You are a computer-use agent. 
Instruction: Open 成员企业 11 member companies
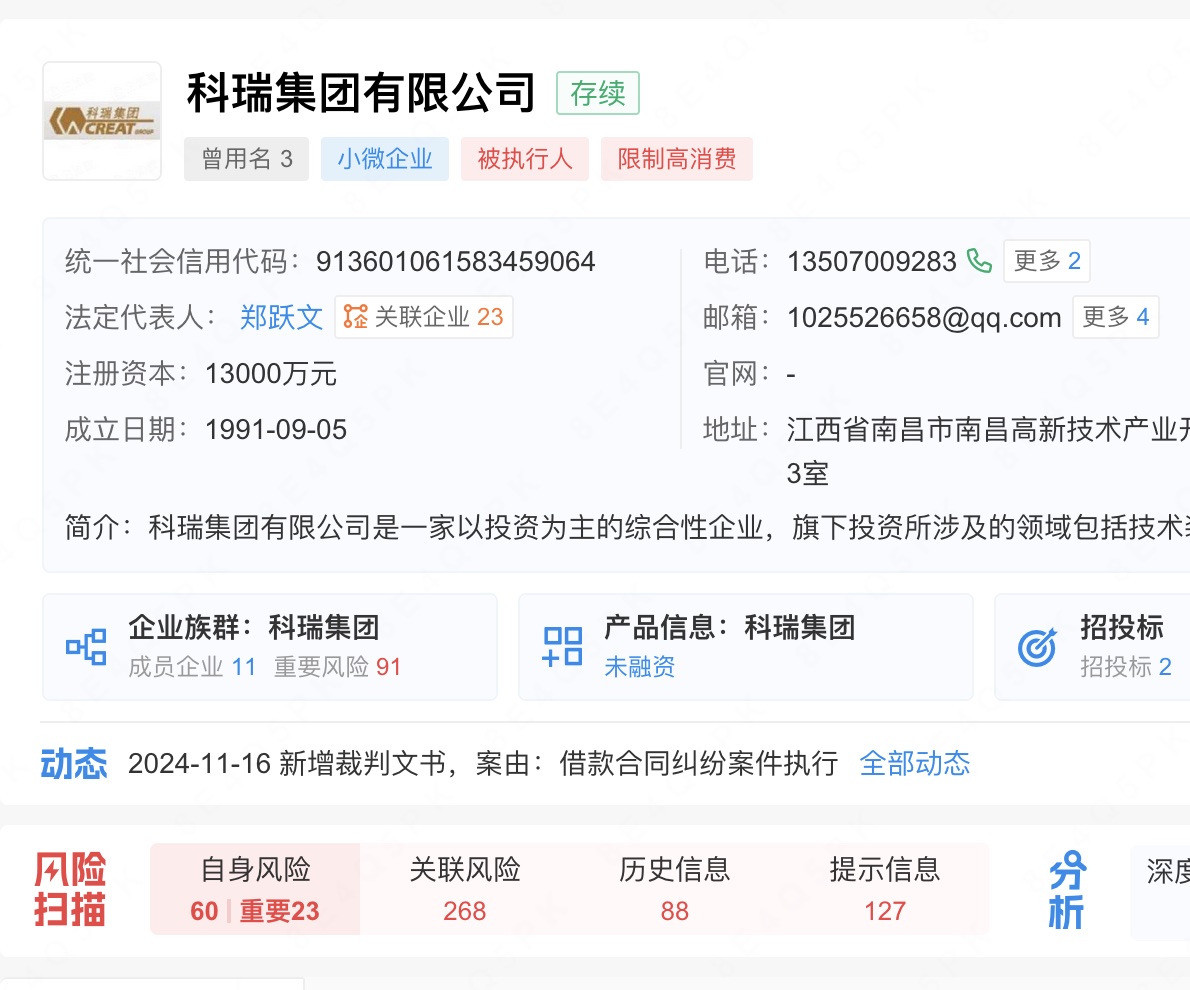192,667
